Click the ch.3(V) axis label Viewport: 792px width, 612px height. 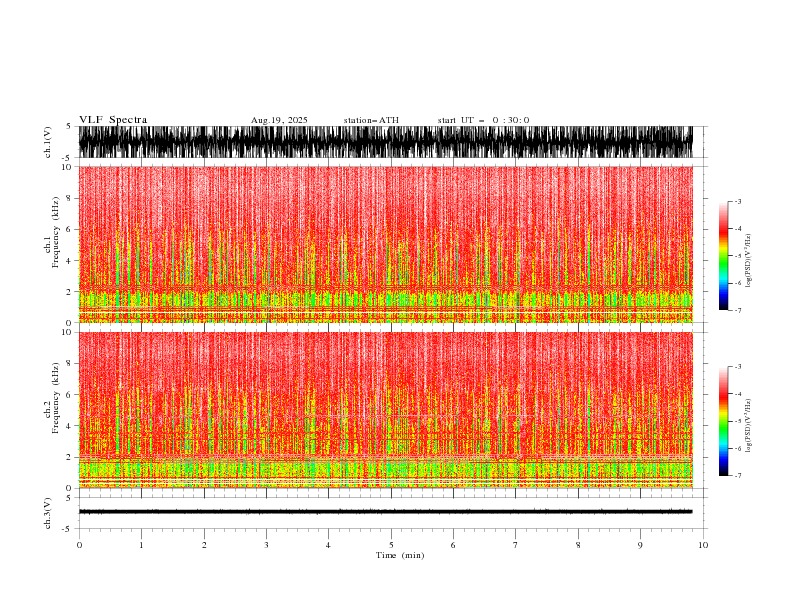click(48, 513)
